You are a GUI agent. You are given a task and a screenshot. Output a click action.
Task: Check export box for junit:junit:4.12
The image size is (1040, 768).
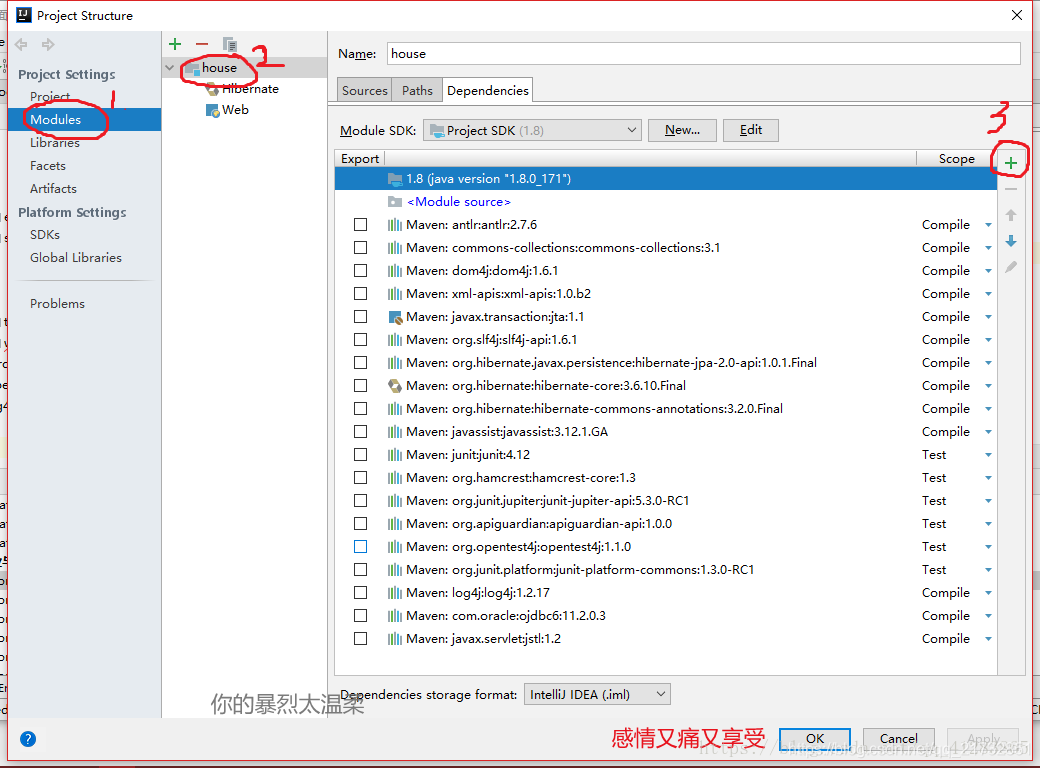[360, 455]
